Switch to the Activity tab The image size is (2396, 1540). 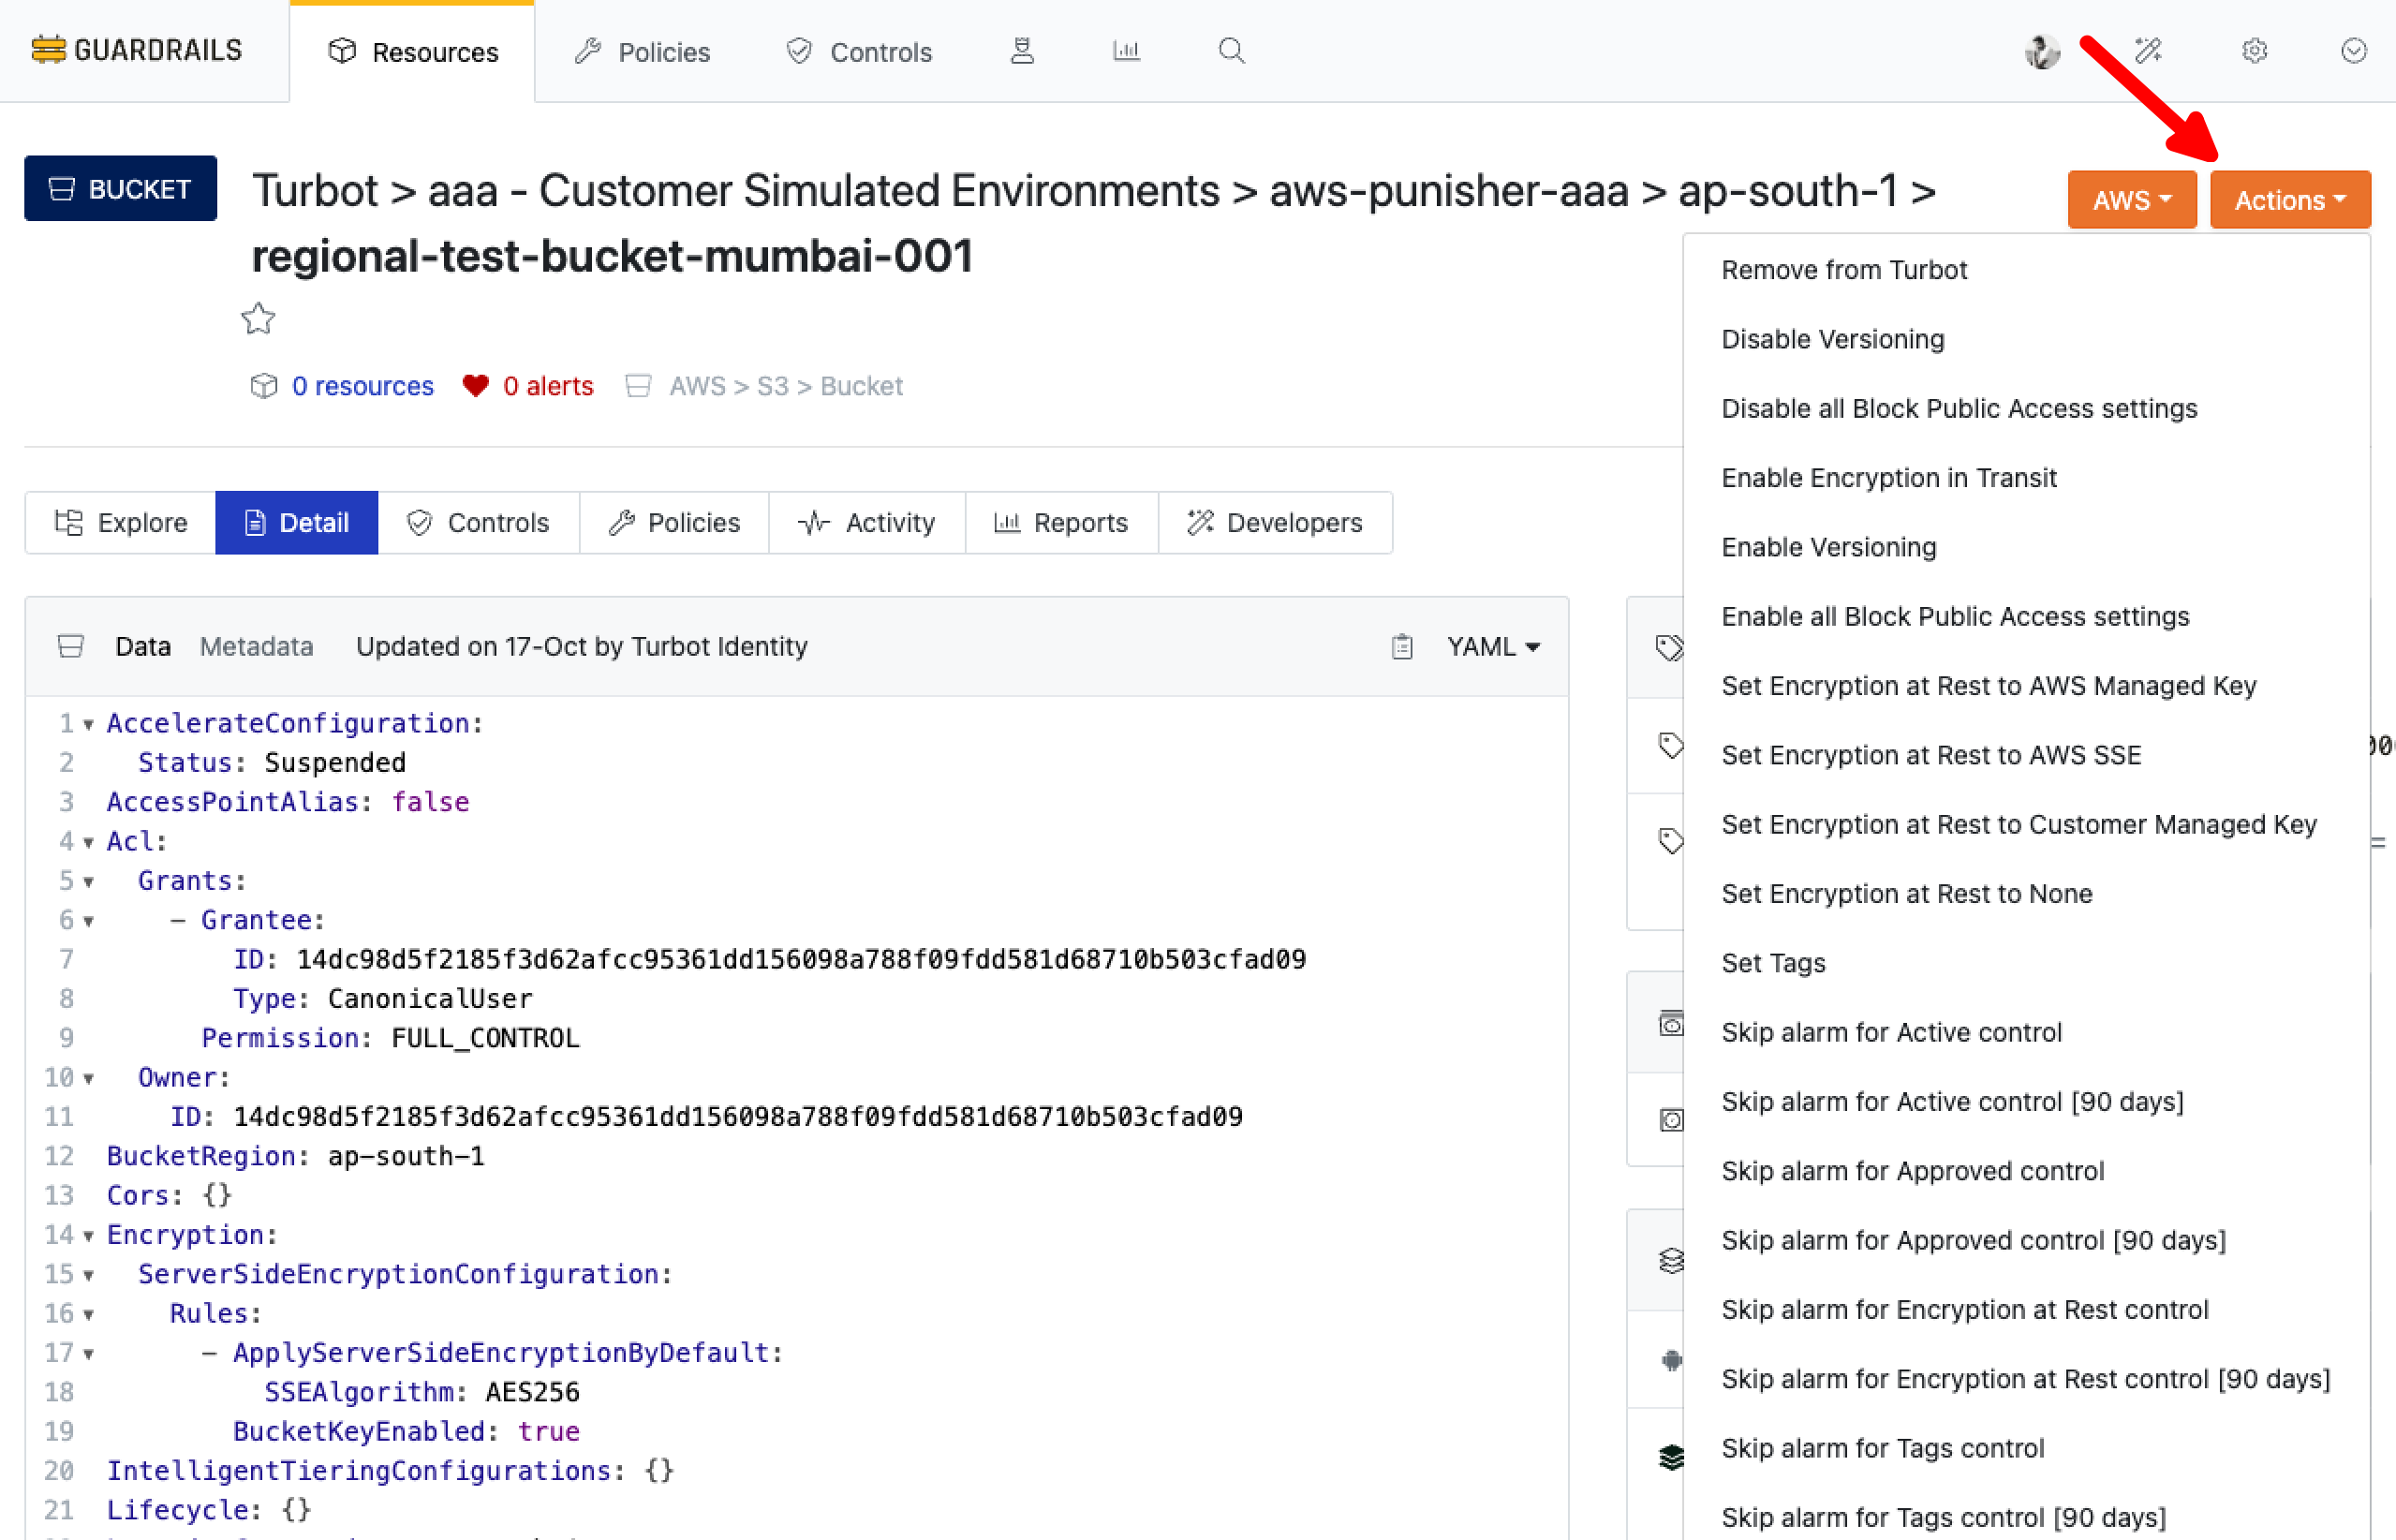866,523
